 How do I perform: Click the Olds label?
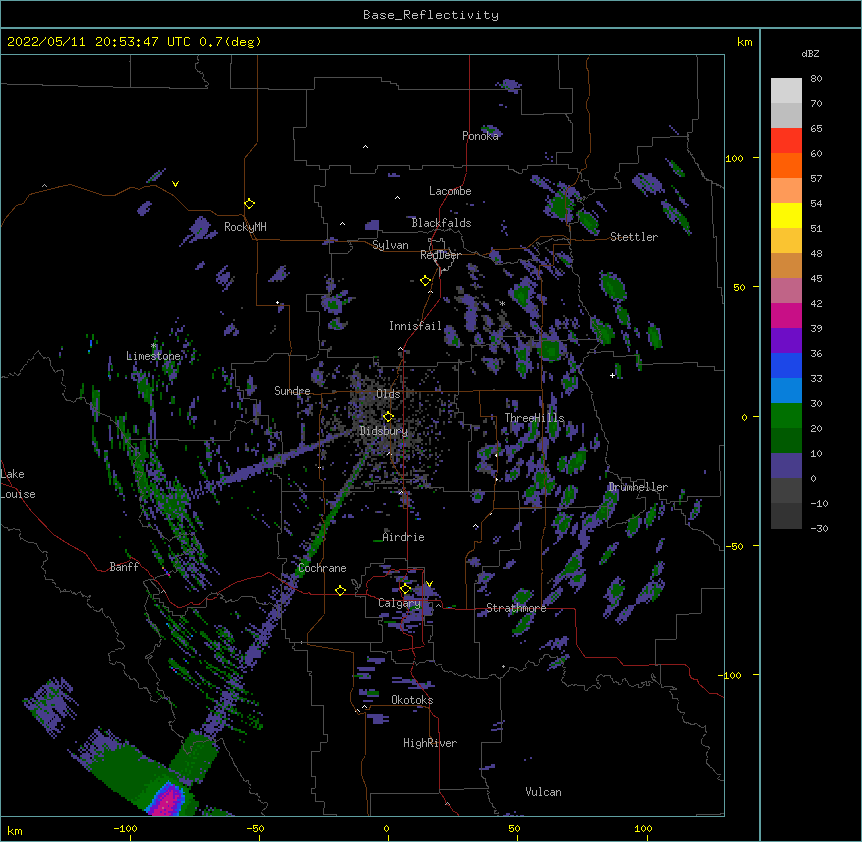click(388, 394)
